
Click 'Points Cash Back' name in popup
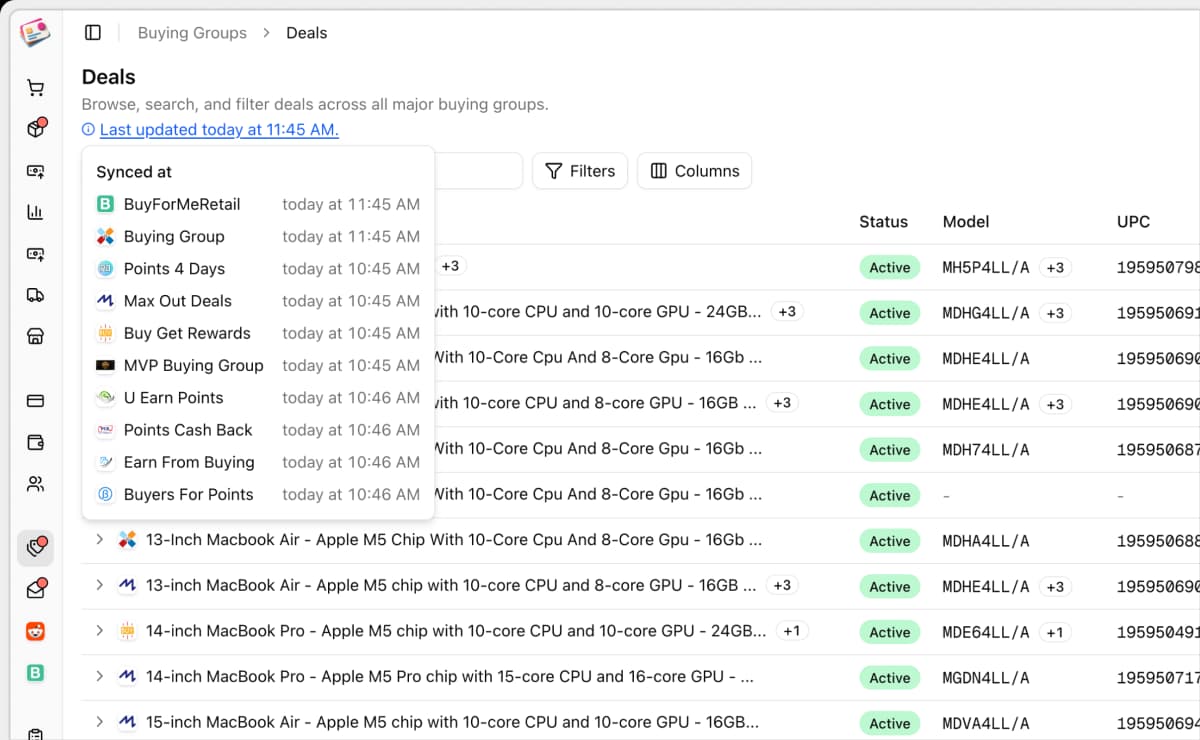188,430
